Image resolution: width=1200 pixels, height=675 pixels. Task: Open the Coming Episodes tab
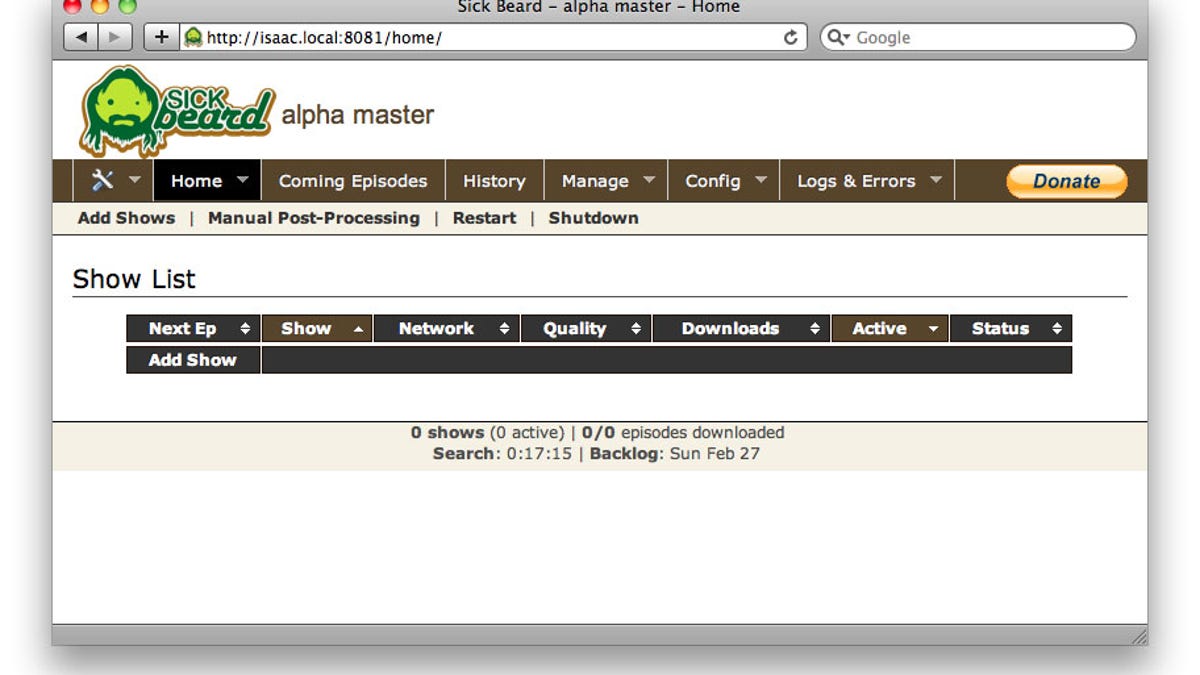pyautogui.click(x=353, y=181)
